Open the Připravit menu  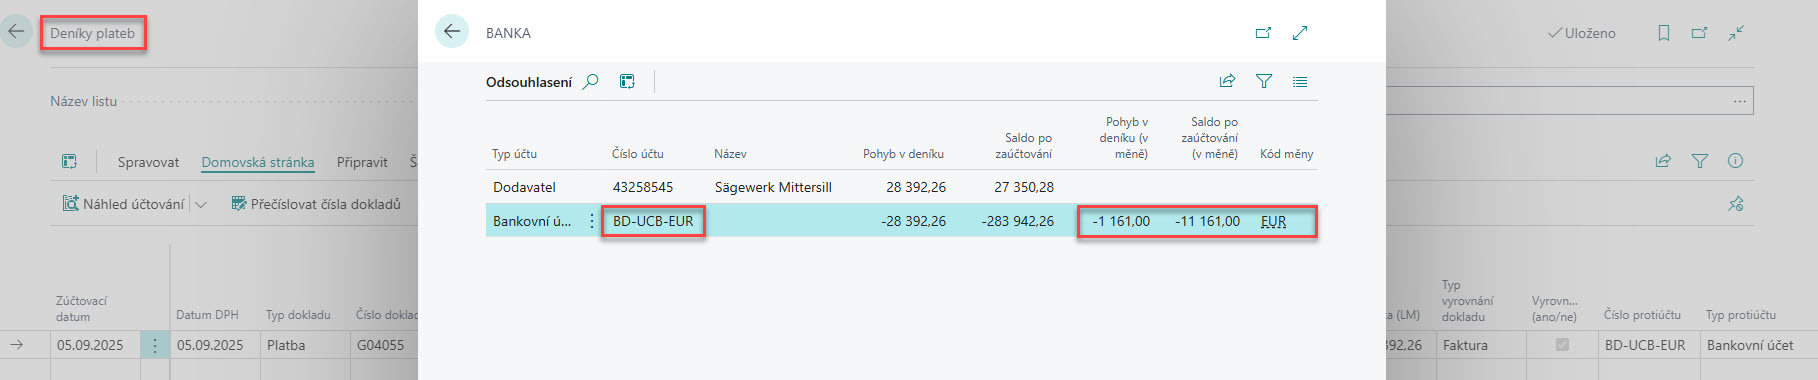tap(362, 162)
